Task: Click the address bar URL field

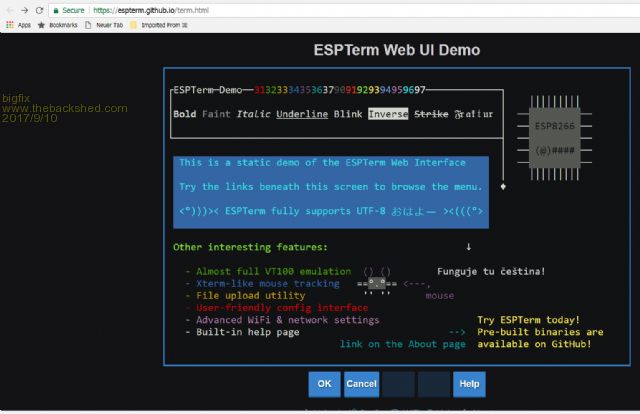Action: coord(300,10)
